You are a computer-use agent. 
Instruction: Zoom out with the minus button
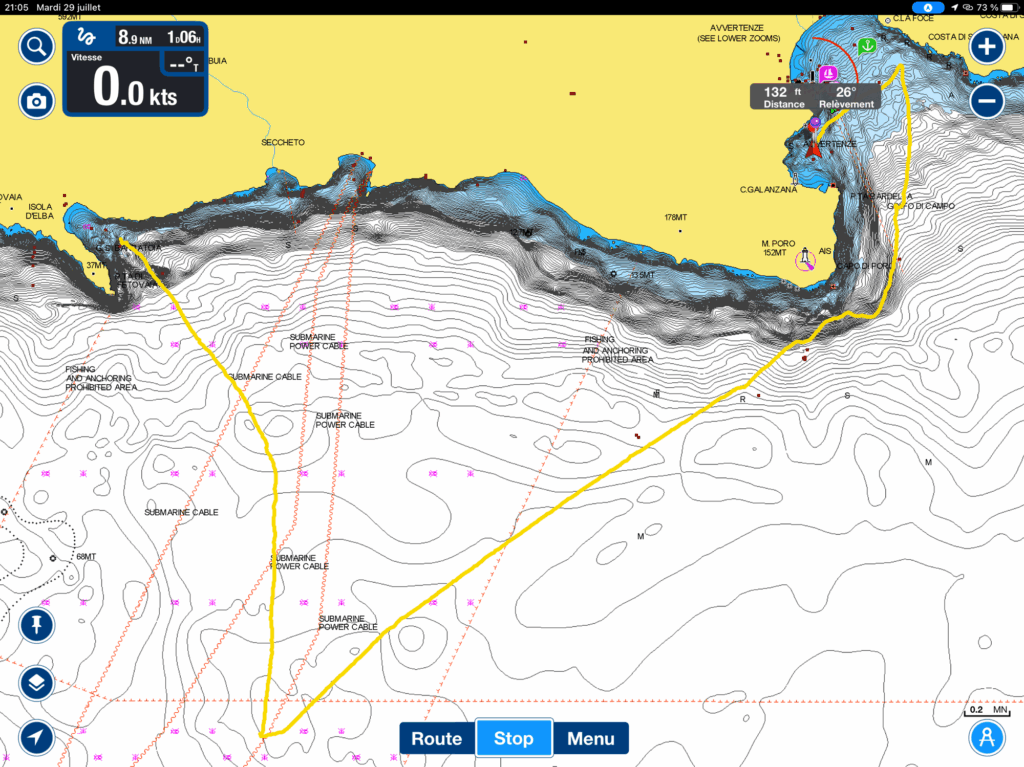click(x=986, y=100)
